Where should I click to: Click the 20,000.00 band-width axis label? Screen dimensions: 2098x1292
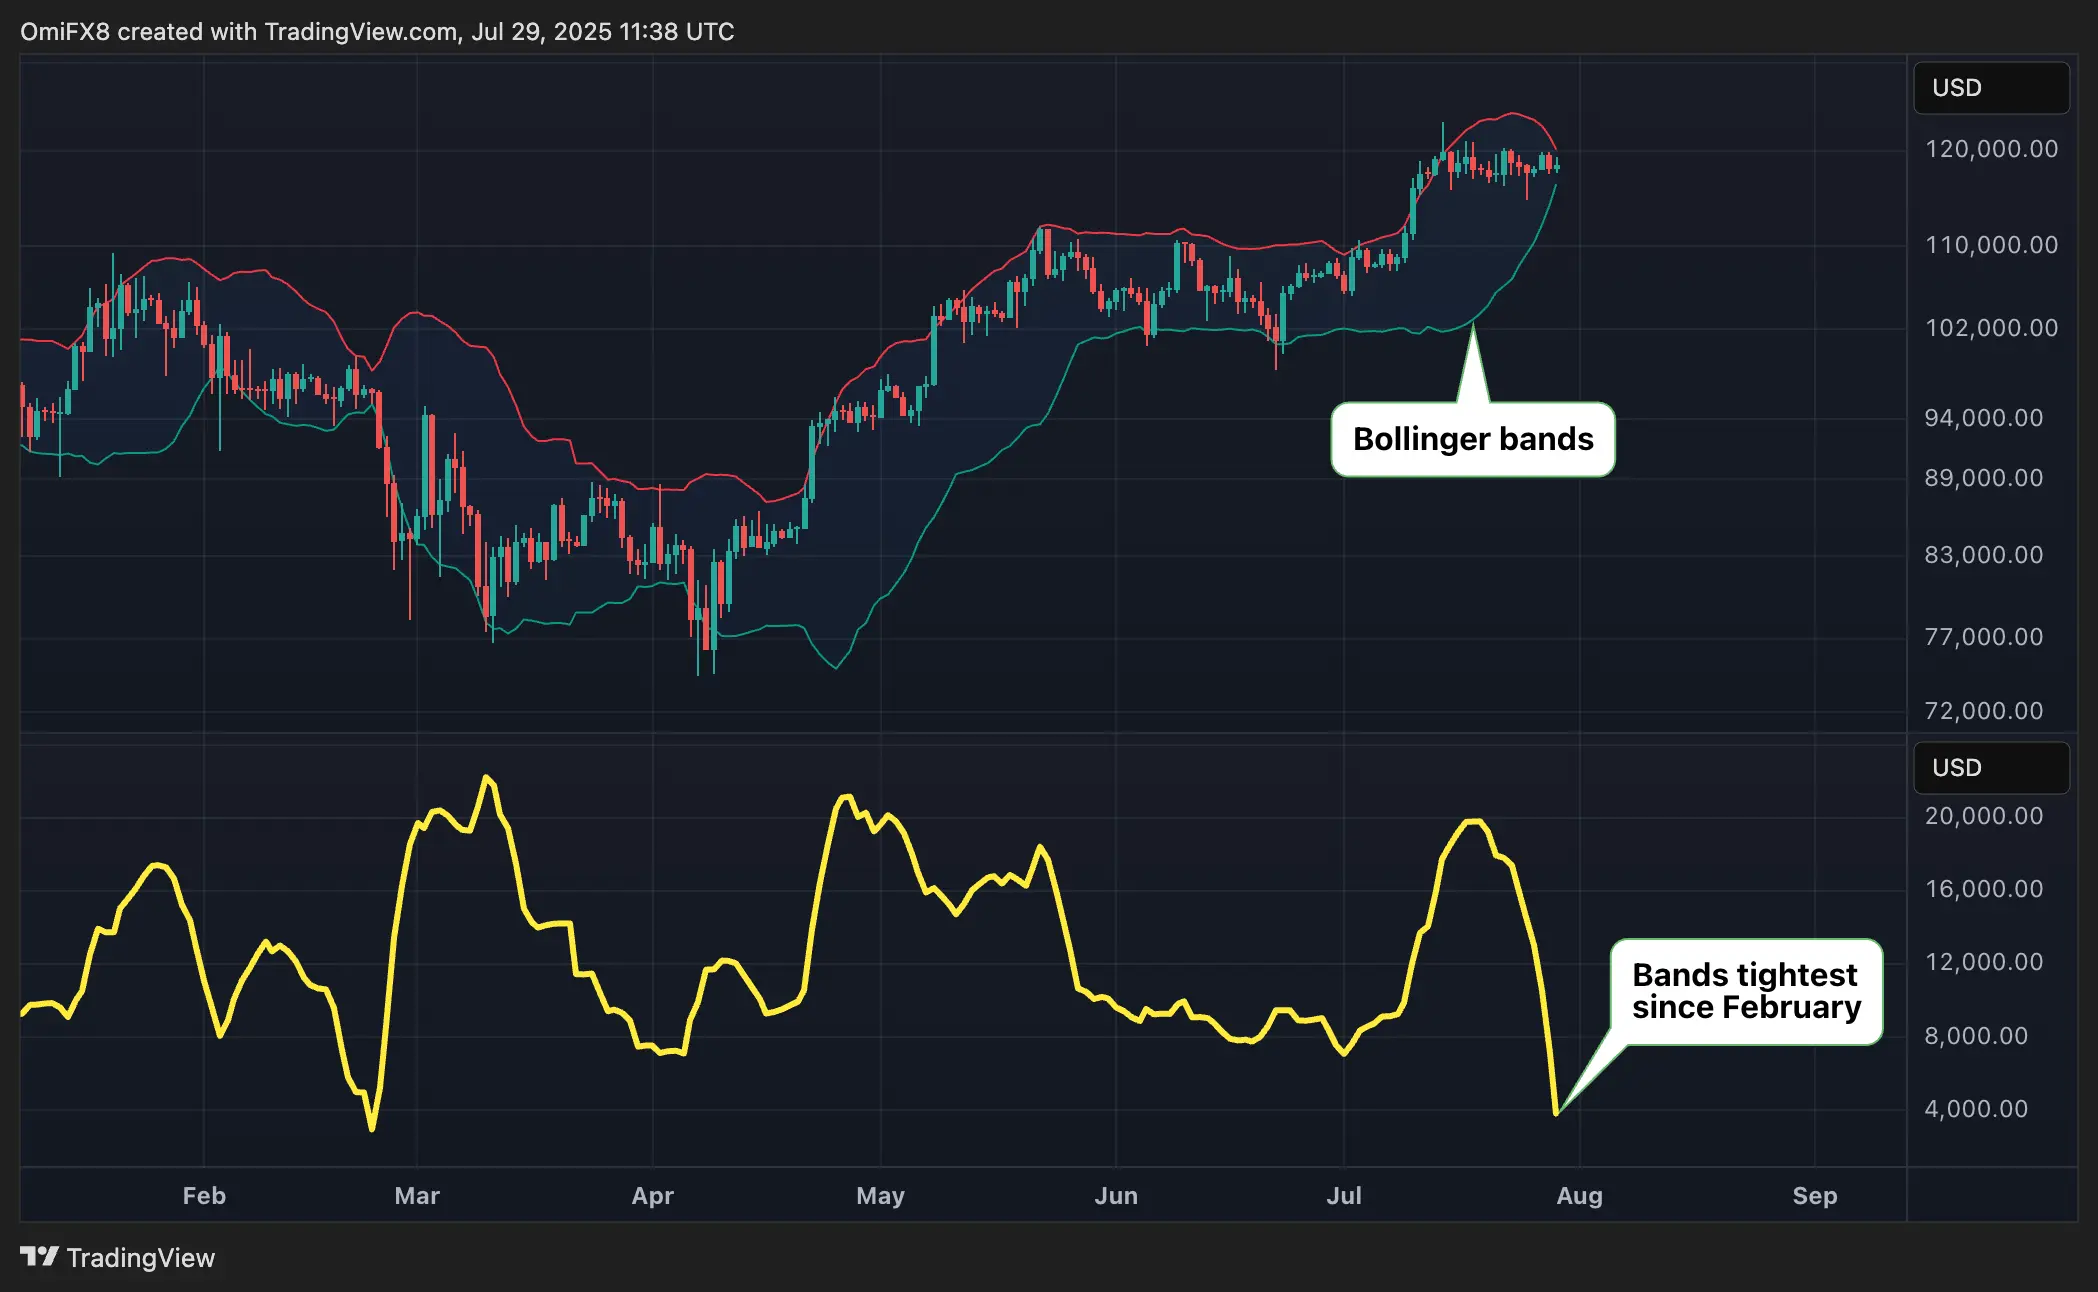click(x=1984, y=816)
